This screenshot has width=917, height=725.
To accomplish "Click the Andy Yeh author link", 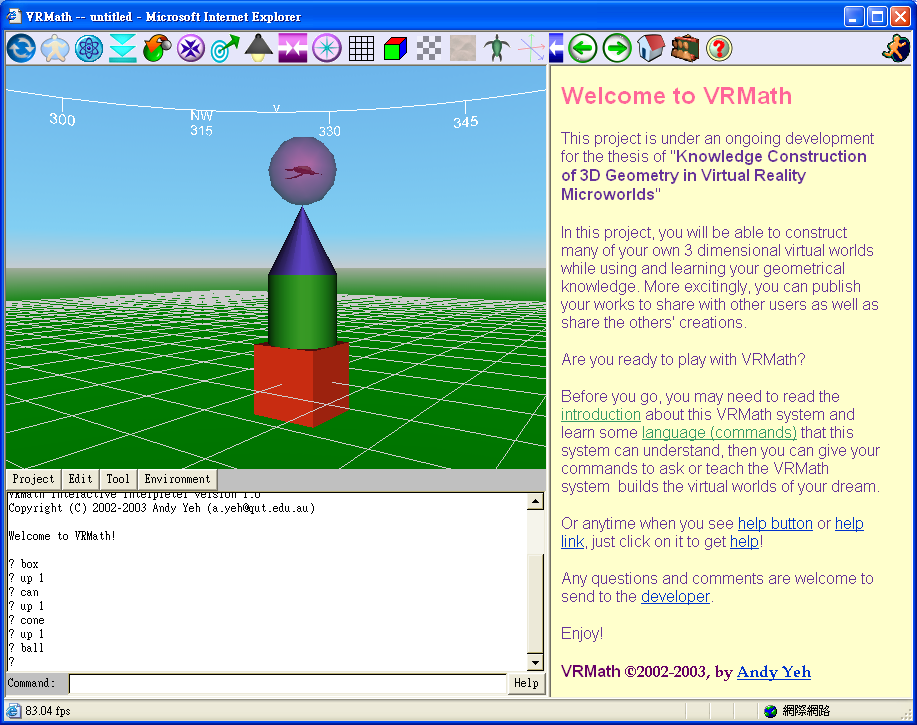I will tap(773, 672).
